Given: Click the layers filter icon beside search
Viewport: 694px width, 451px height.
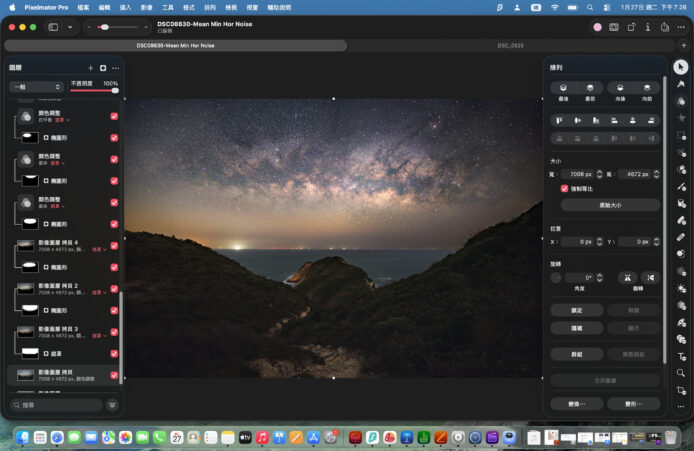Looking at the screenshot, I should click(112, 405).
